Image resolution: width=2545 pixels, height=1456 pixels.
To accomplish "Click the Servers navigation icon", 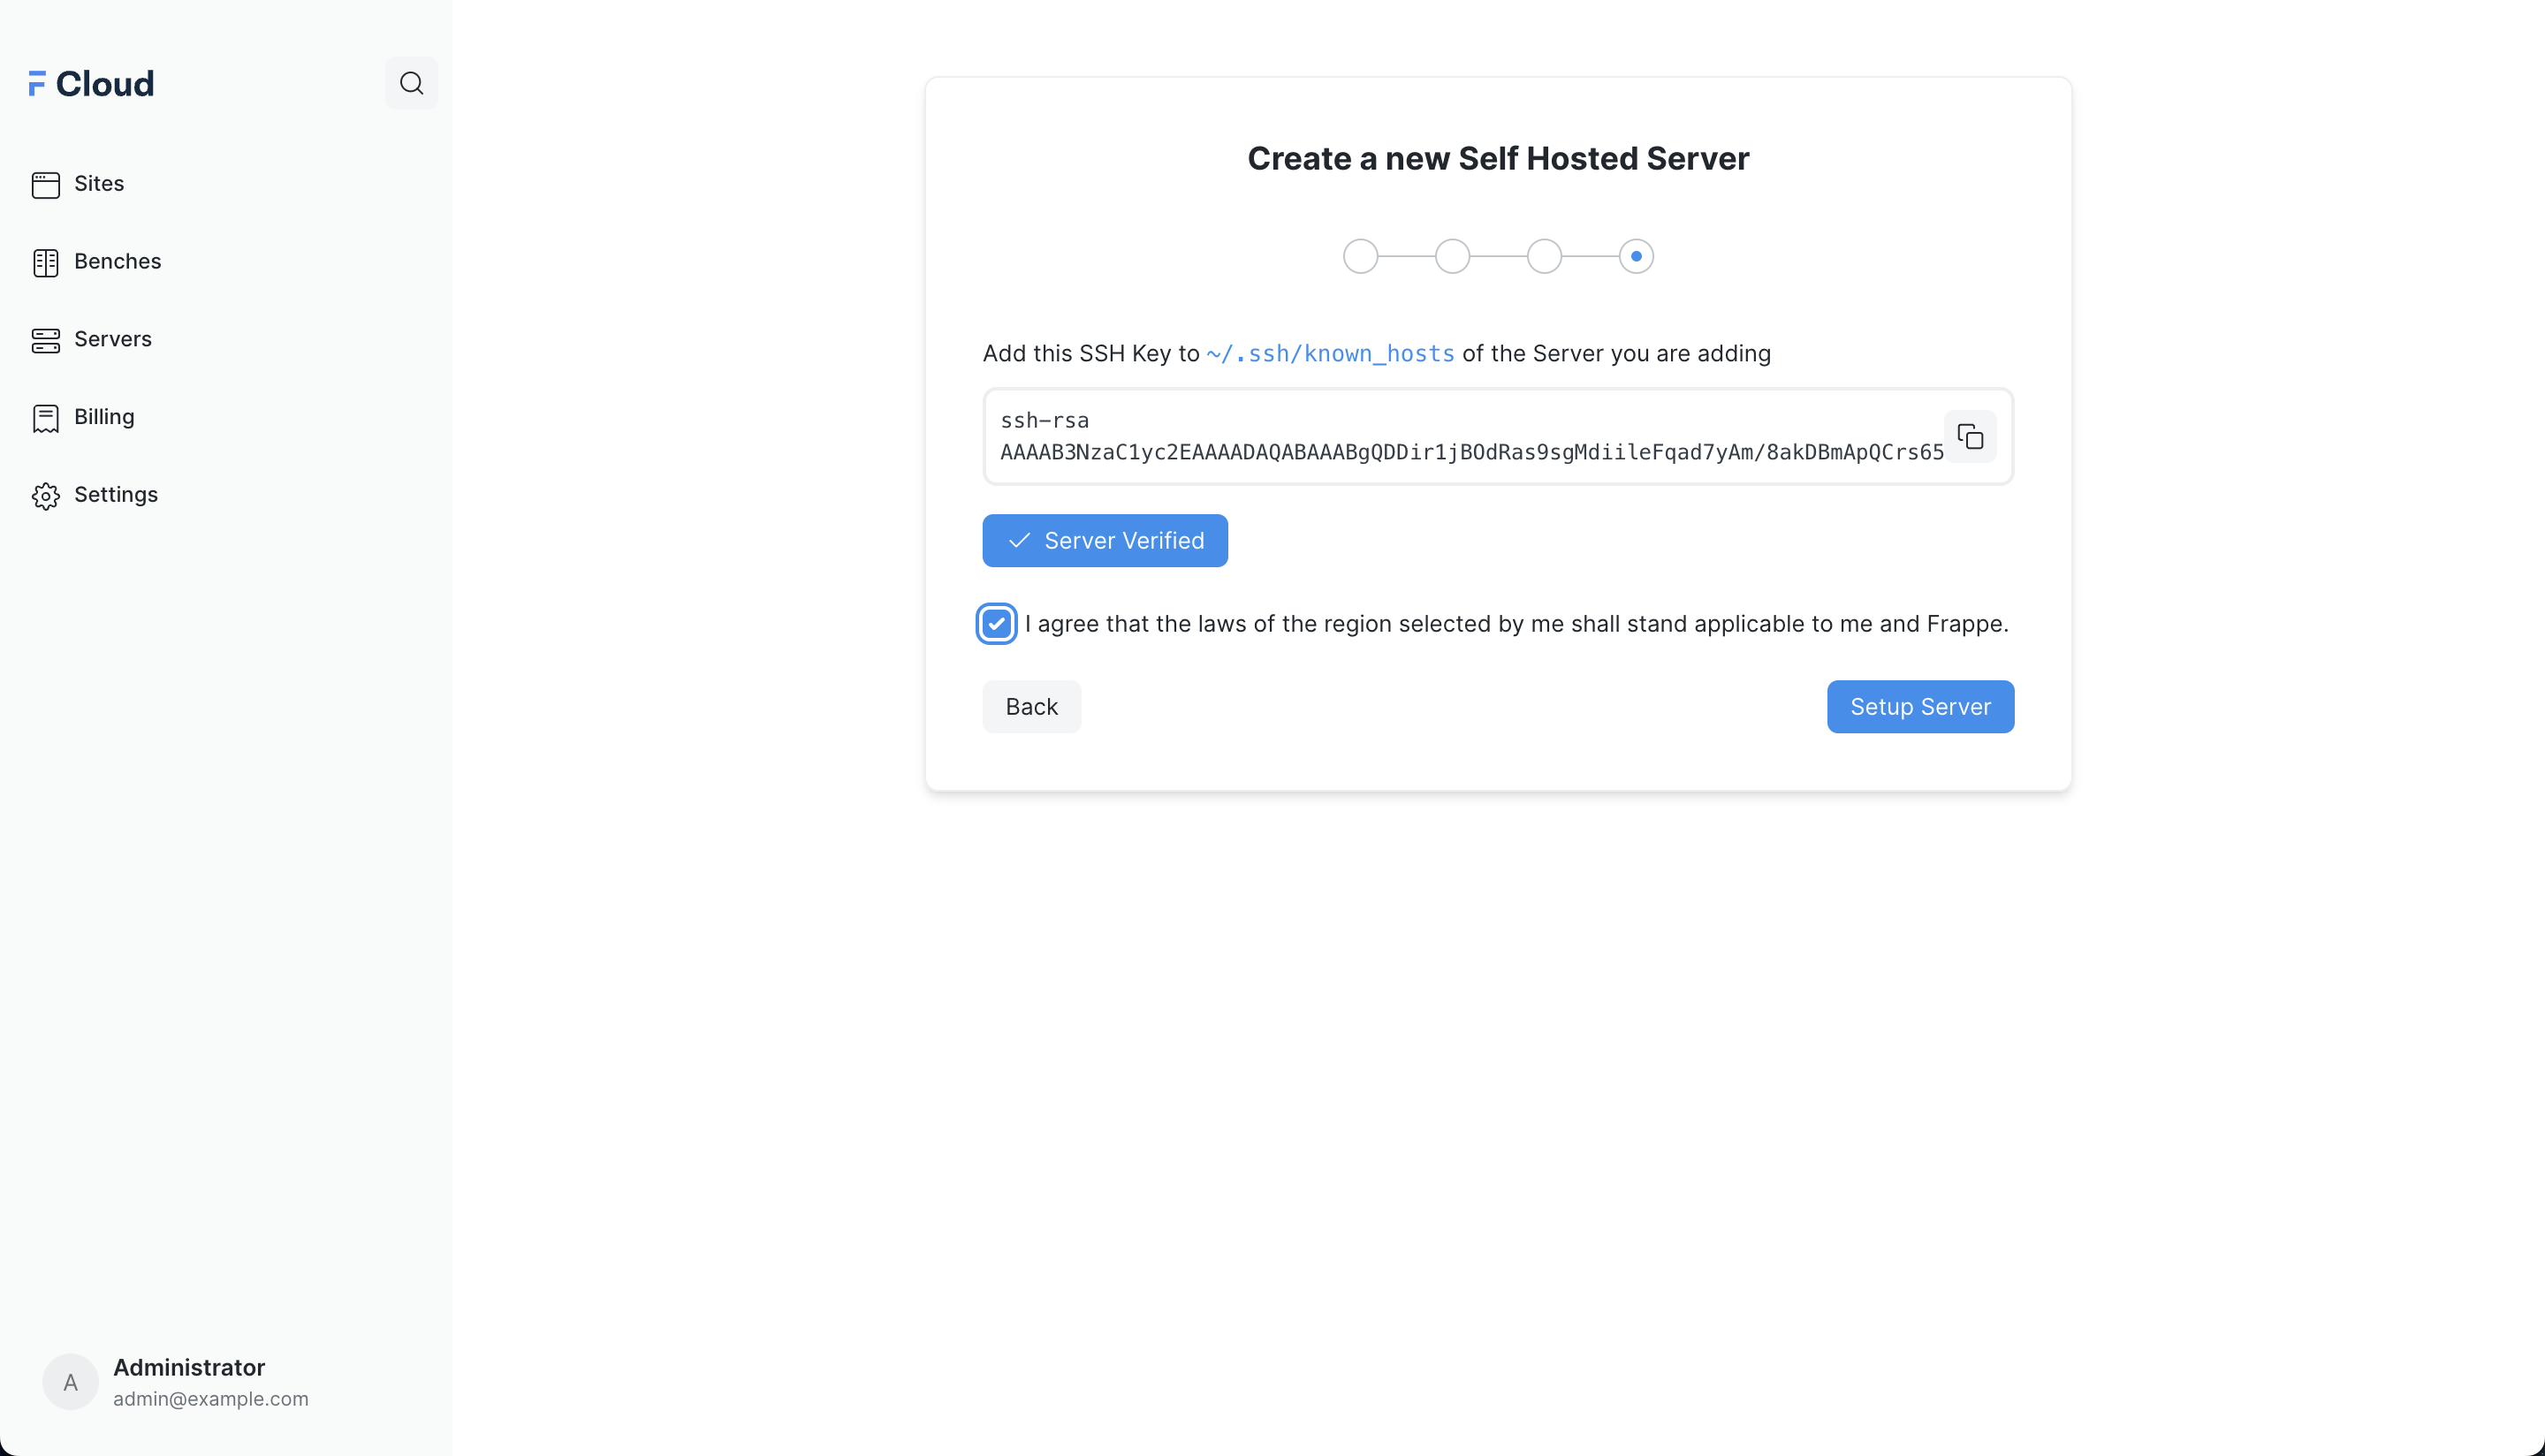I will point(45,339).
